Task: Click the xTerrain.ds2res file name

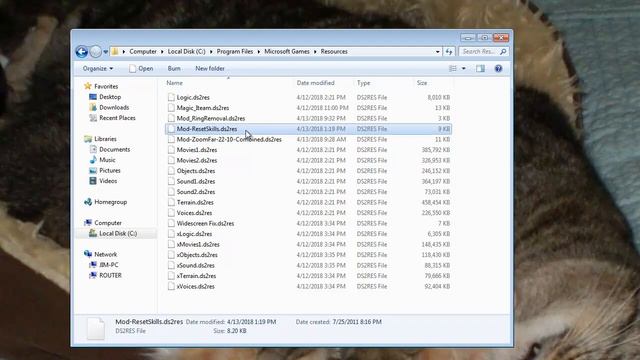Action: pos(196,276)
